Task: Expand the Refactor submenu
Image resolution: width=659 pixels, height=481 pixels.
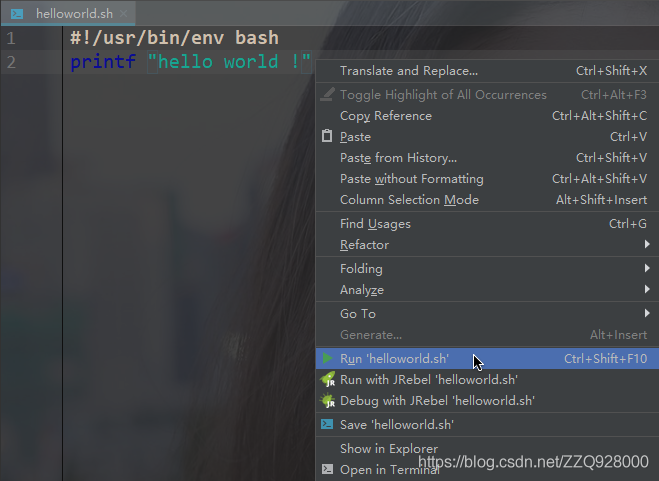Action: click(364, 245)
